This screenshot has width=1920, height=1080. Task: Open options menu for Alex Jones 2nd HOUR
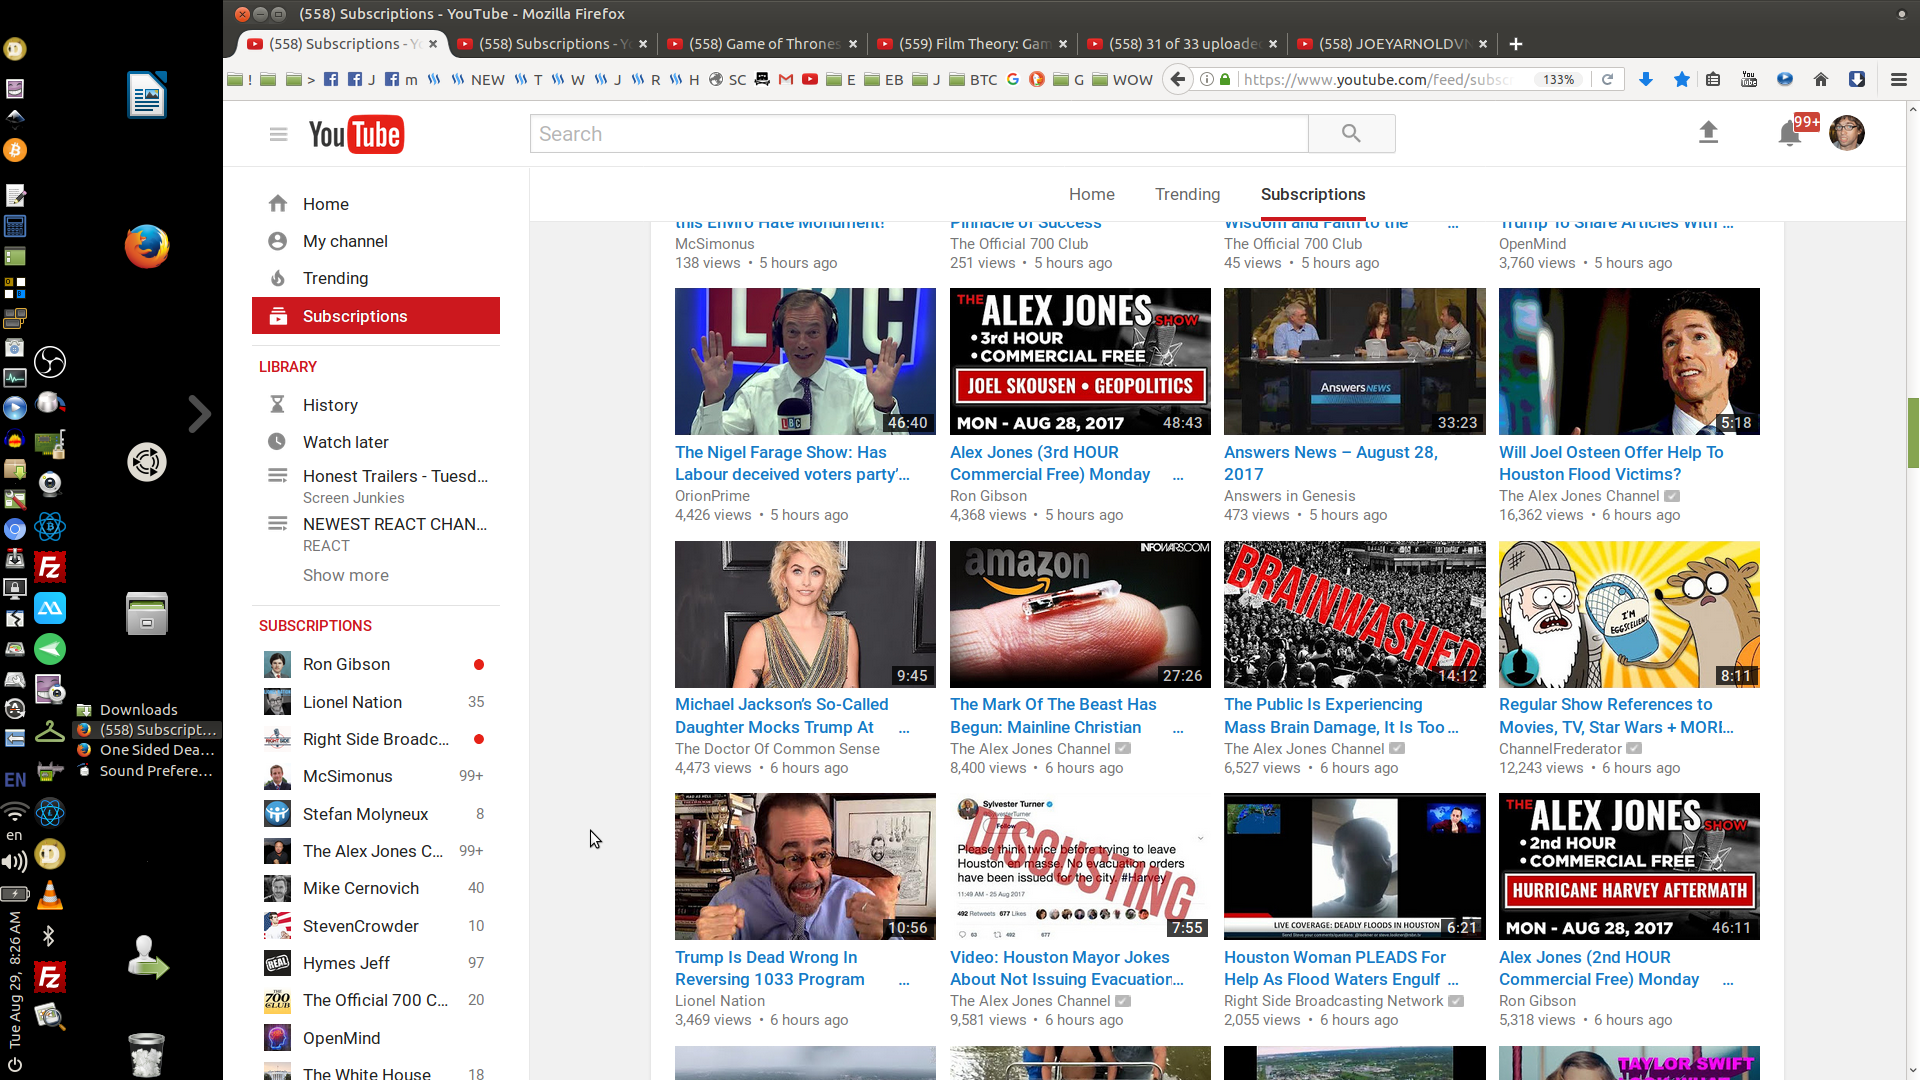tap(1728, 981)
